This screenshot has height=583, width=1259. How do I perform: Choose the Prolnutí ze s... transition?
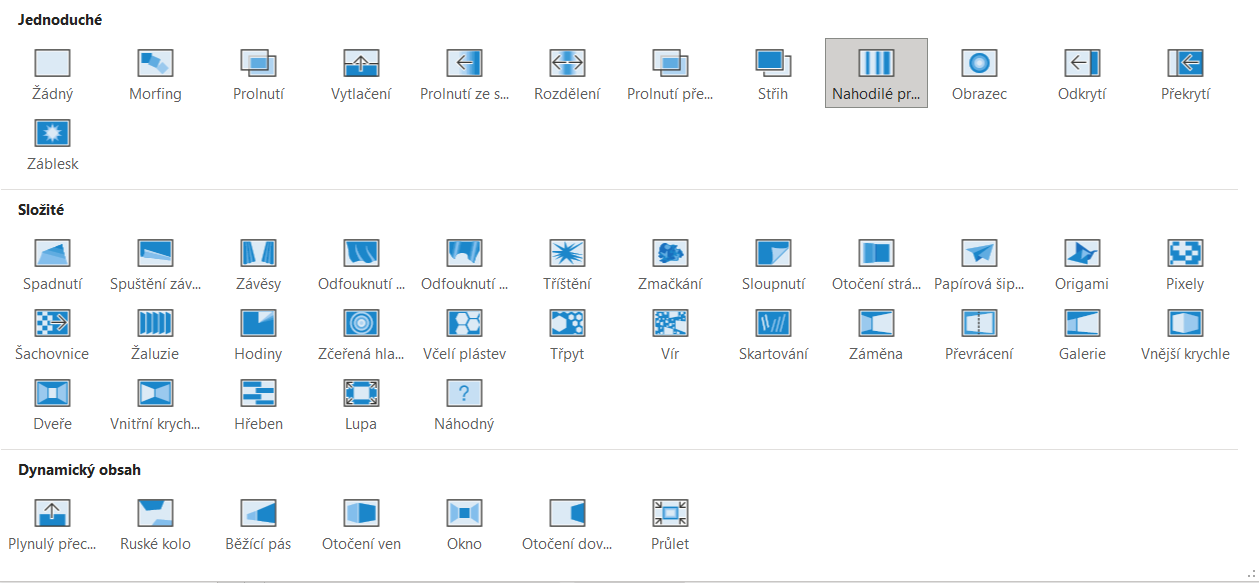point(464,73)
